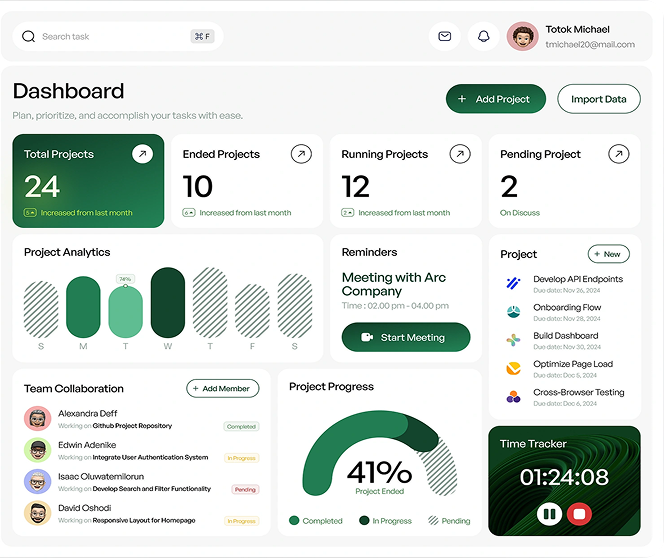Pause the time tracker
The width and height of the screenshot is (665, 558).
[x=549, y=514]
